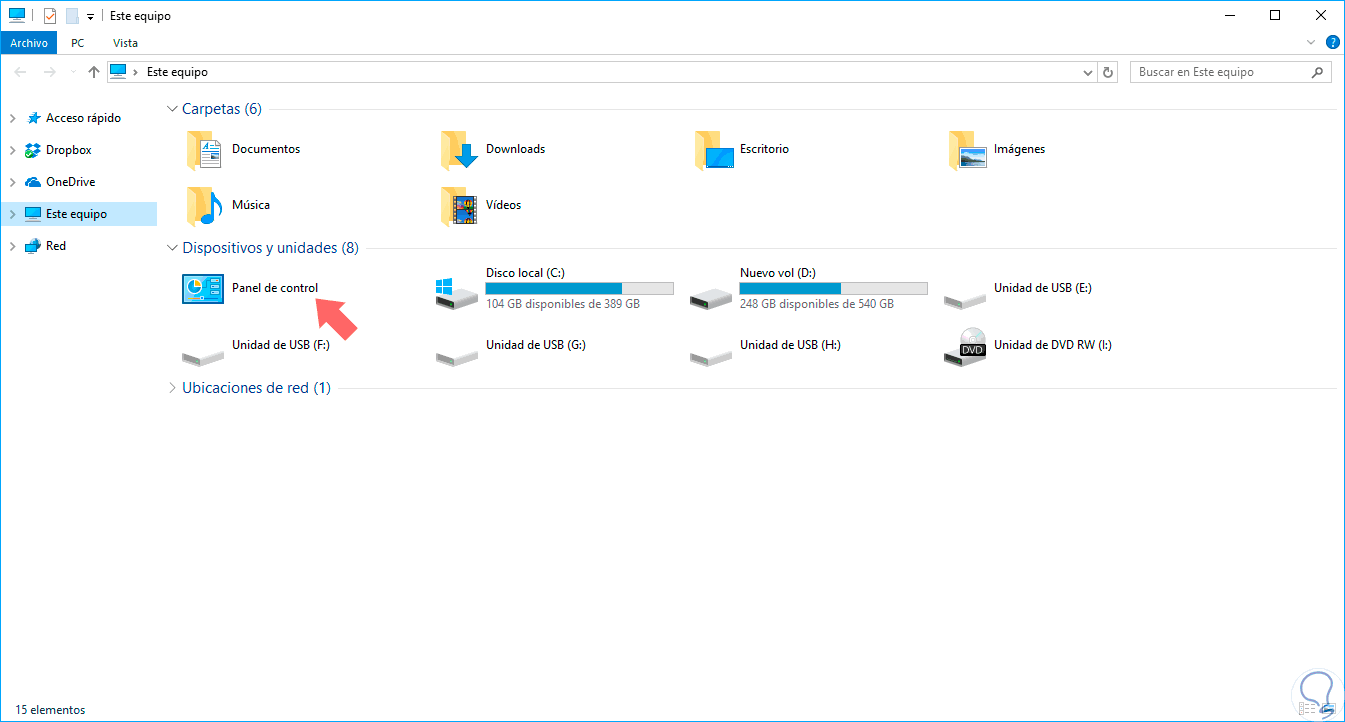Collapse the Carpetas (6) group
The height and width of the screenshot is (722, 1345).
pyautogui.click(x=172, y=109)
